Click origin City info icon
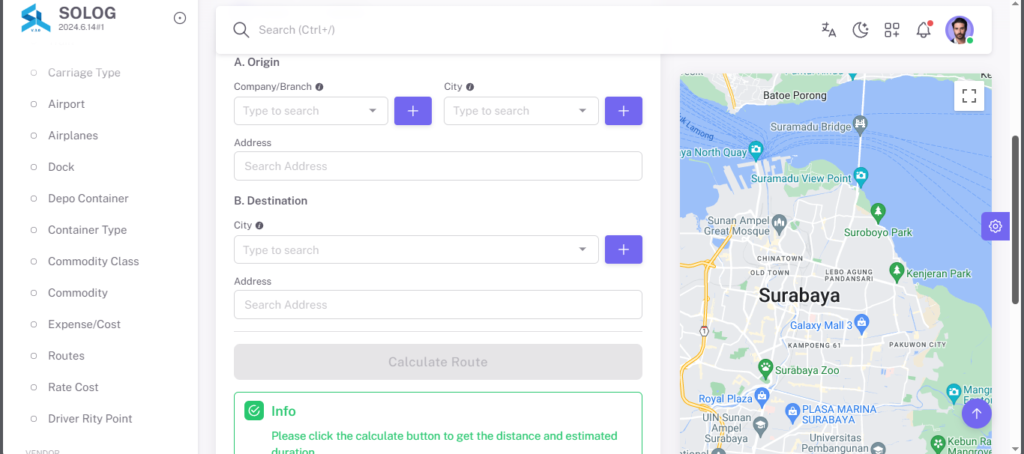1024x454 pixels. pyautogui.click(x=470, y=86)
